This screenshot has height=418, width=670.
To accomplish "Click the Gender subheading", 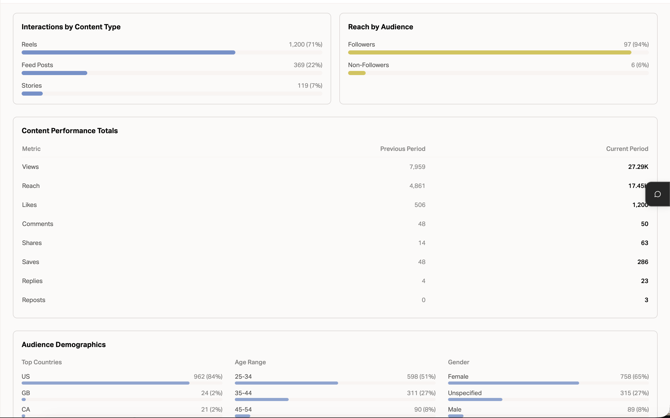I will [x=458, y=362].
